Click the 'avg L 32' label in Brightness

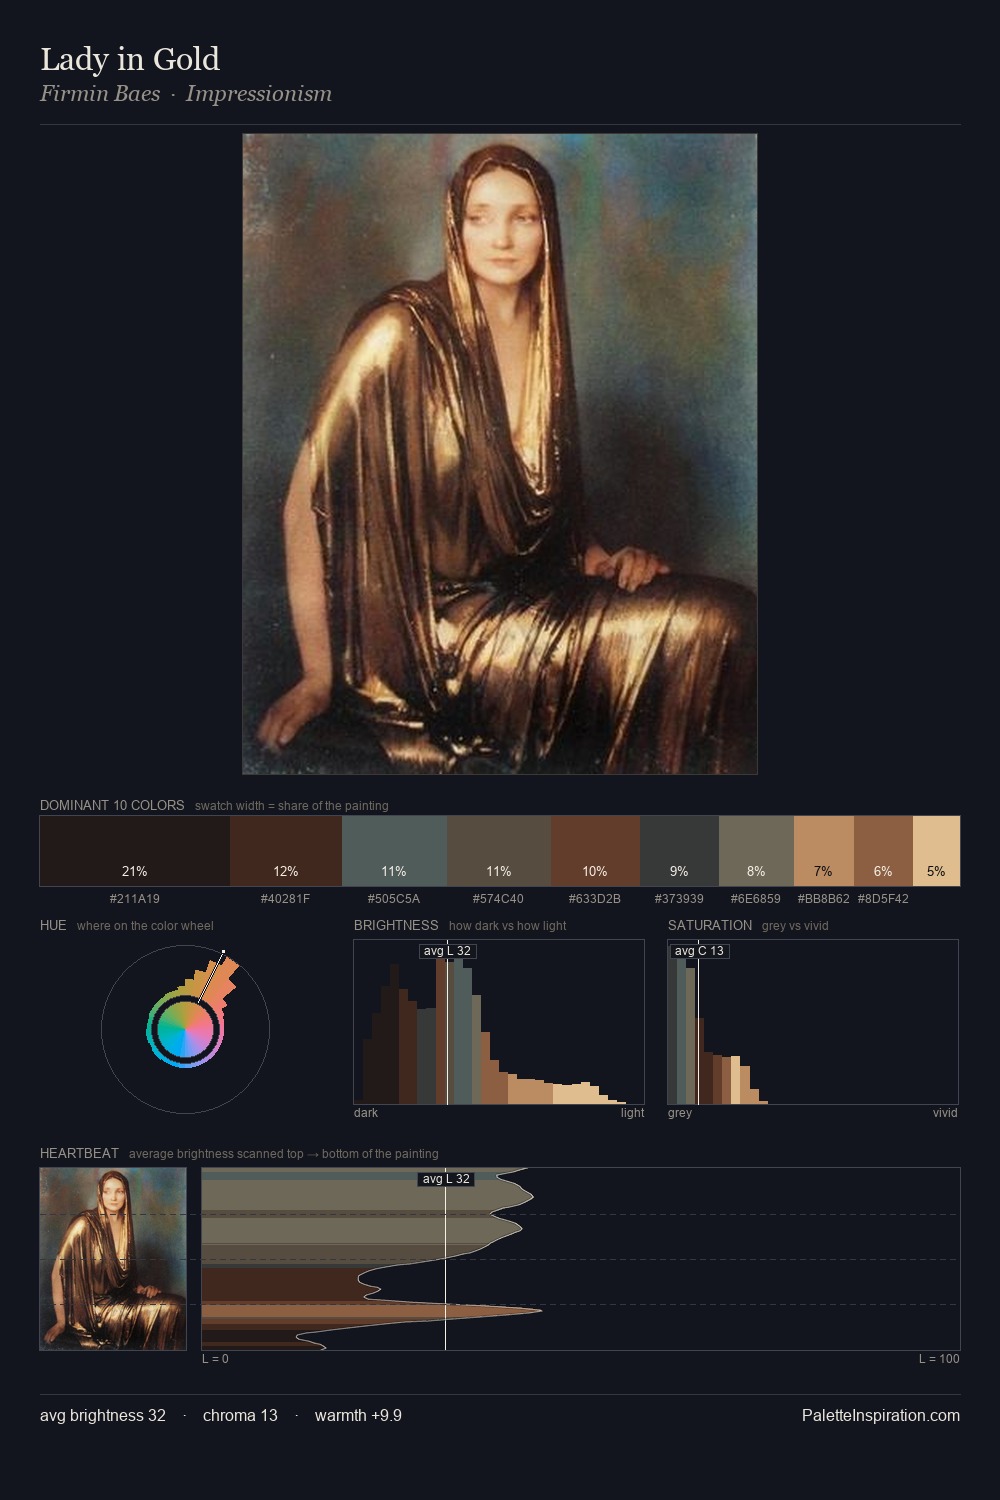click(447, 951)
